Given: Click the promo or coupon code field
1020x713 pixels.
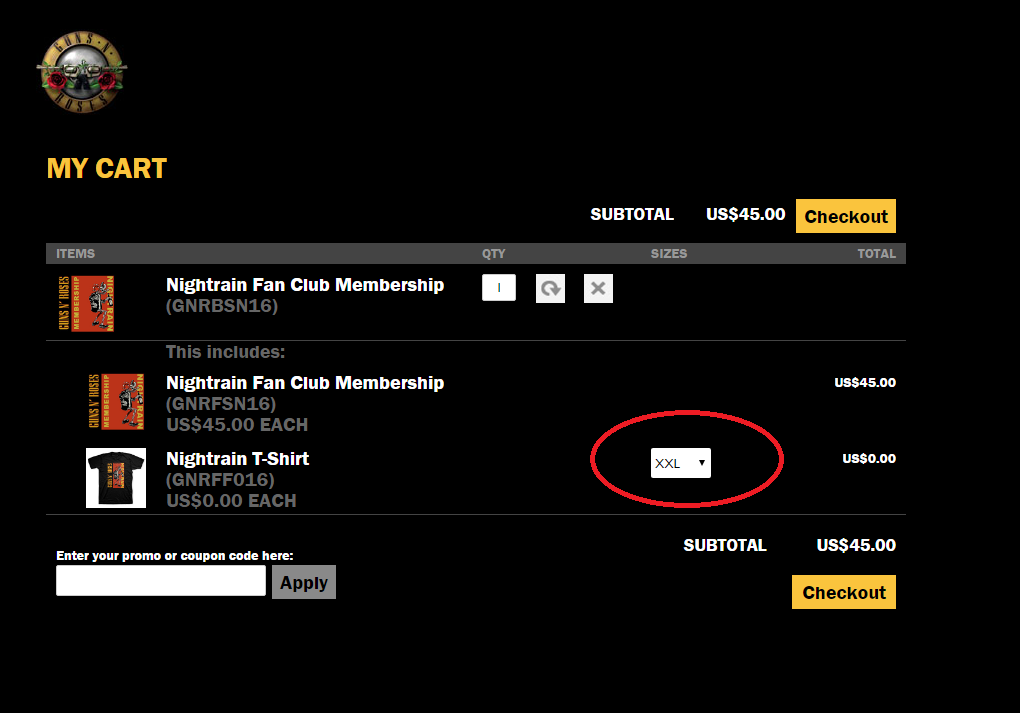Looking at the screenshot, I should [x=161, y=580].
